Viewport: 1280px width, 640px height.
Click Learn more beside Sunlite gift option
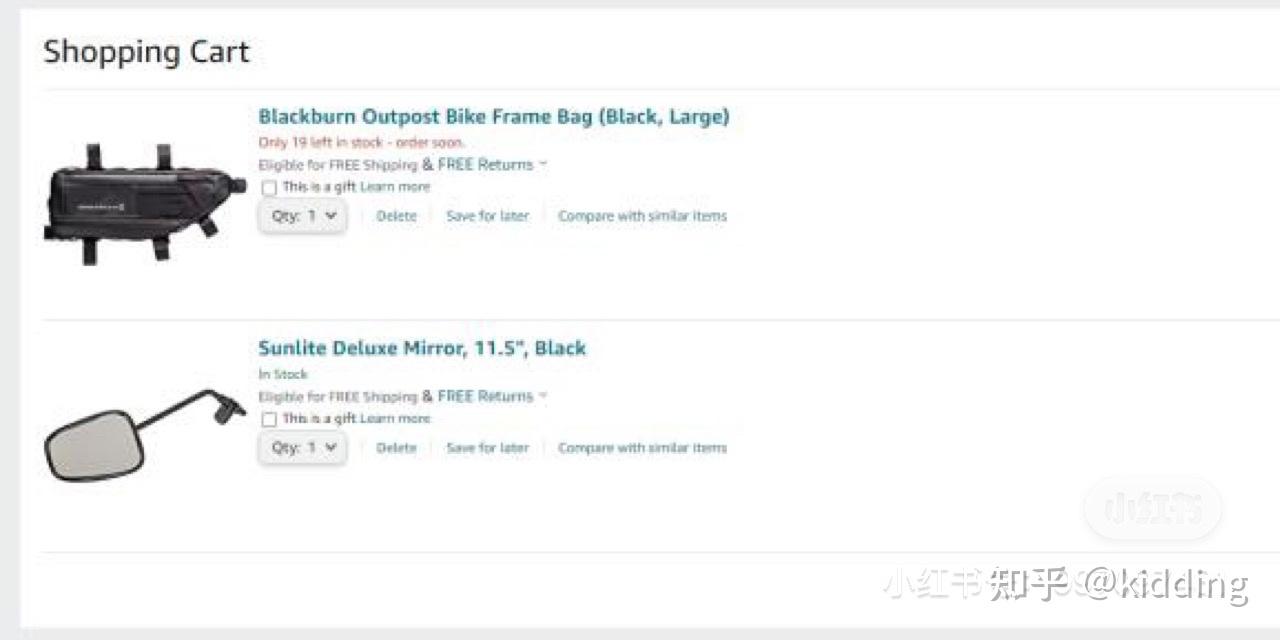[395, 419]
